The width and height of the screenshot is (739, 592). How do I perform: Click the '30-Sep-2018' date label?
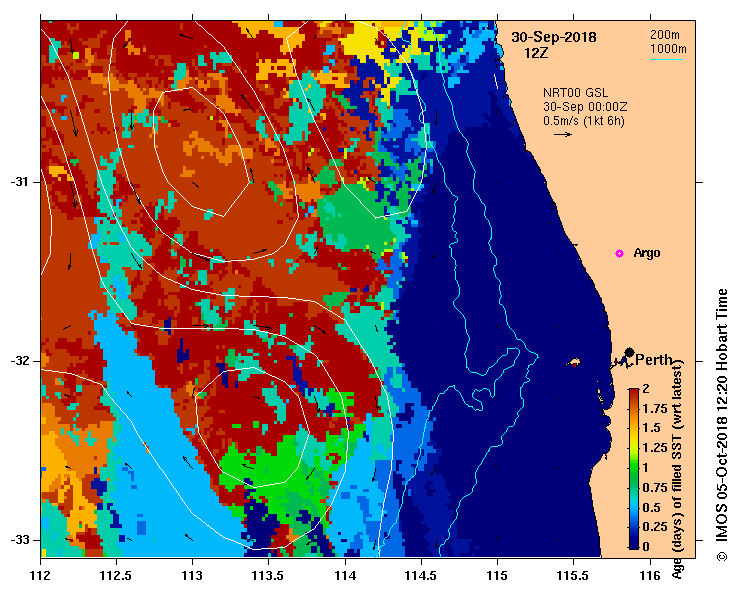[554, 37]
